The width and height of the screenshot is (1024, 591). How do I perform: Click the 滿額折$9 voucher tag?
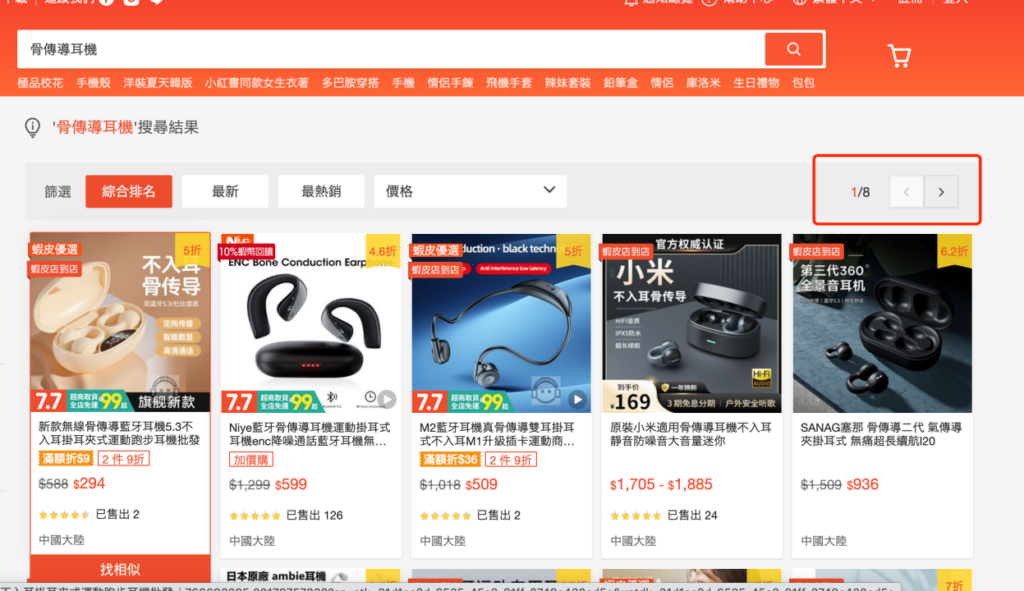pos(65,458)
